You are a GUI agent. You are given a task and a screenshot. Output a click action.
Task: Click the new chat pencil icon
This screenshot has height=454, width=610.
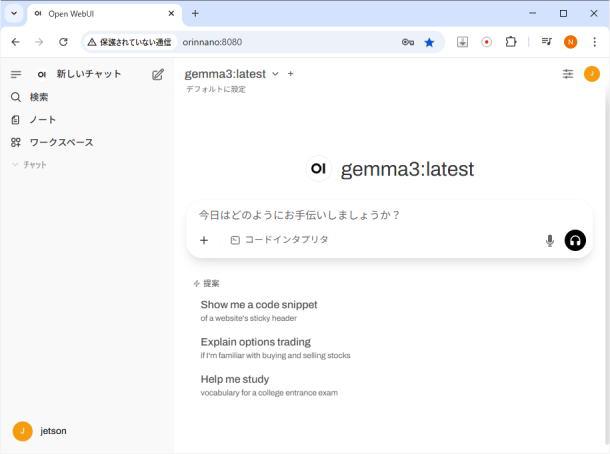158,74
